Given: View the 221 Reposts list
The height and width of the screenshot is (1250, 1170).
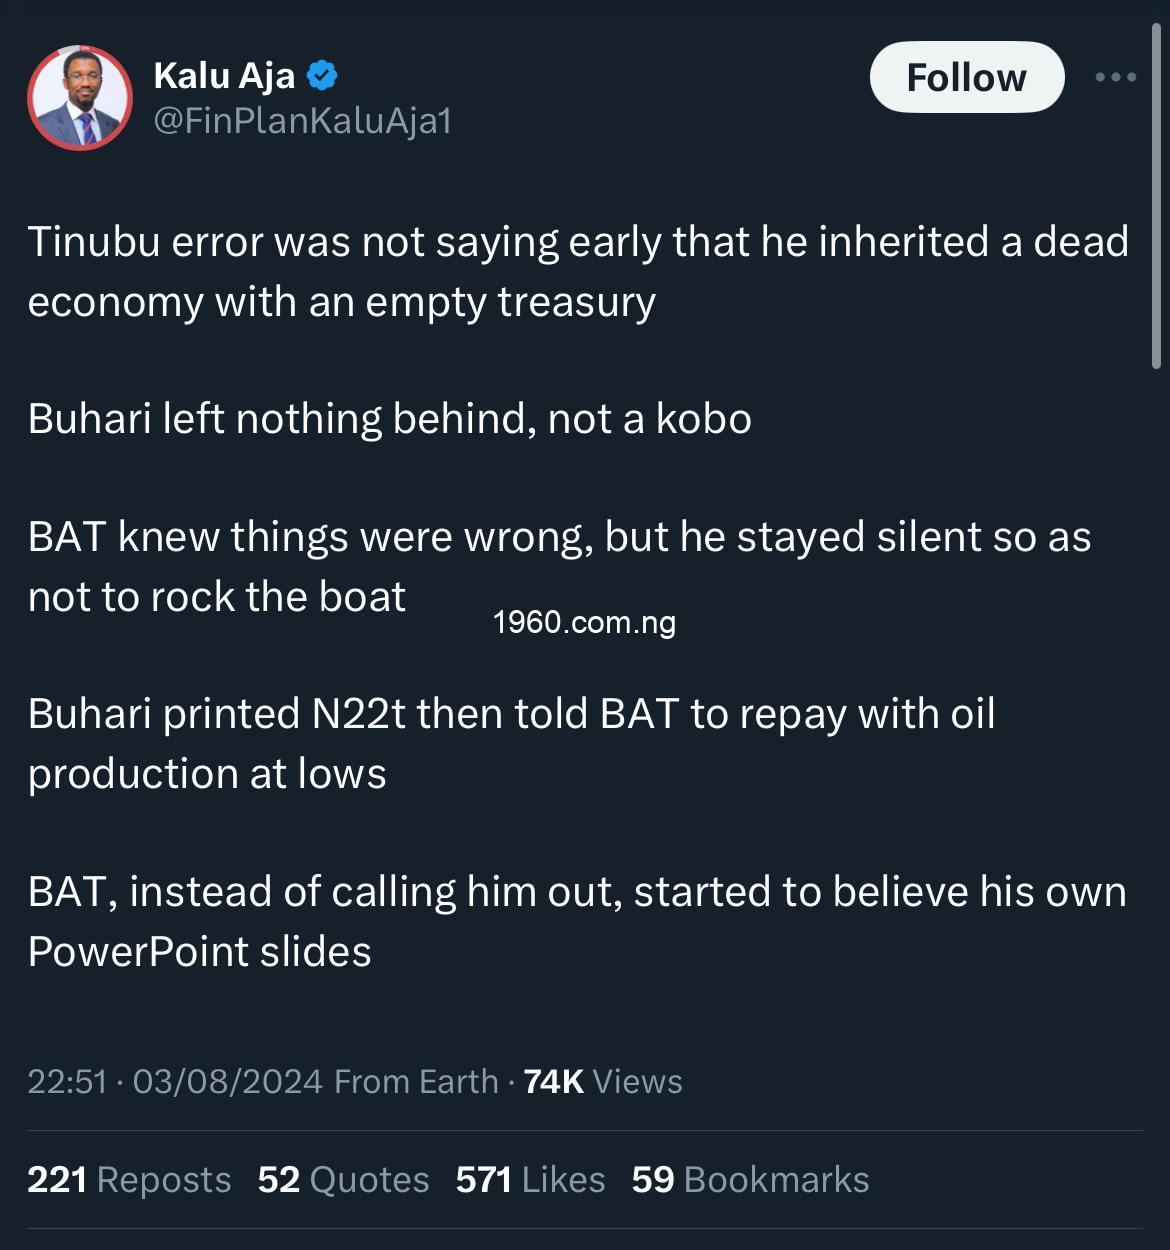Looking at the screenshot, I should 129,1180.
